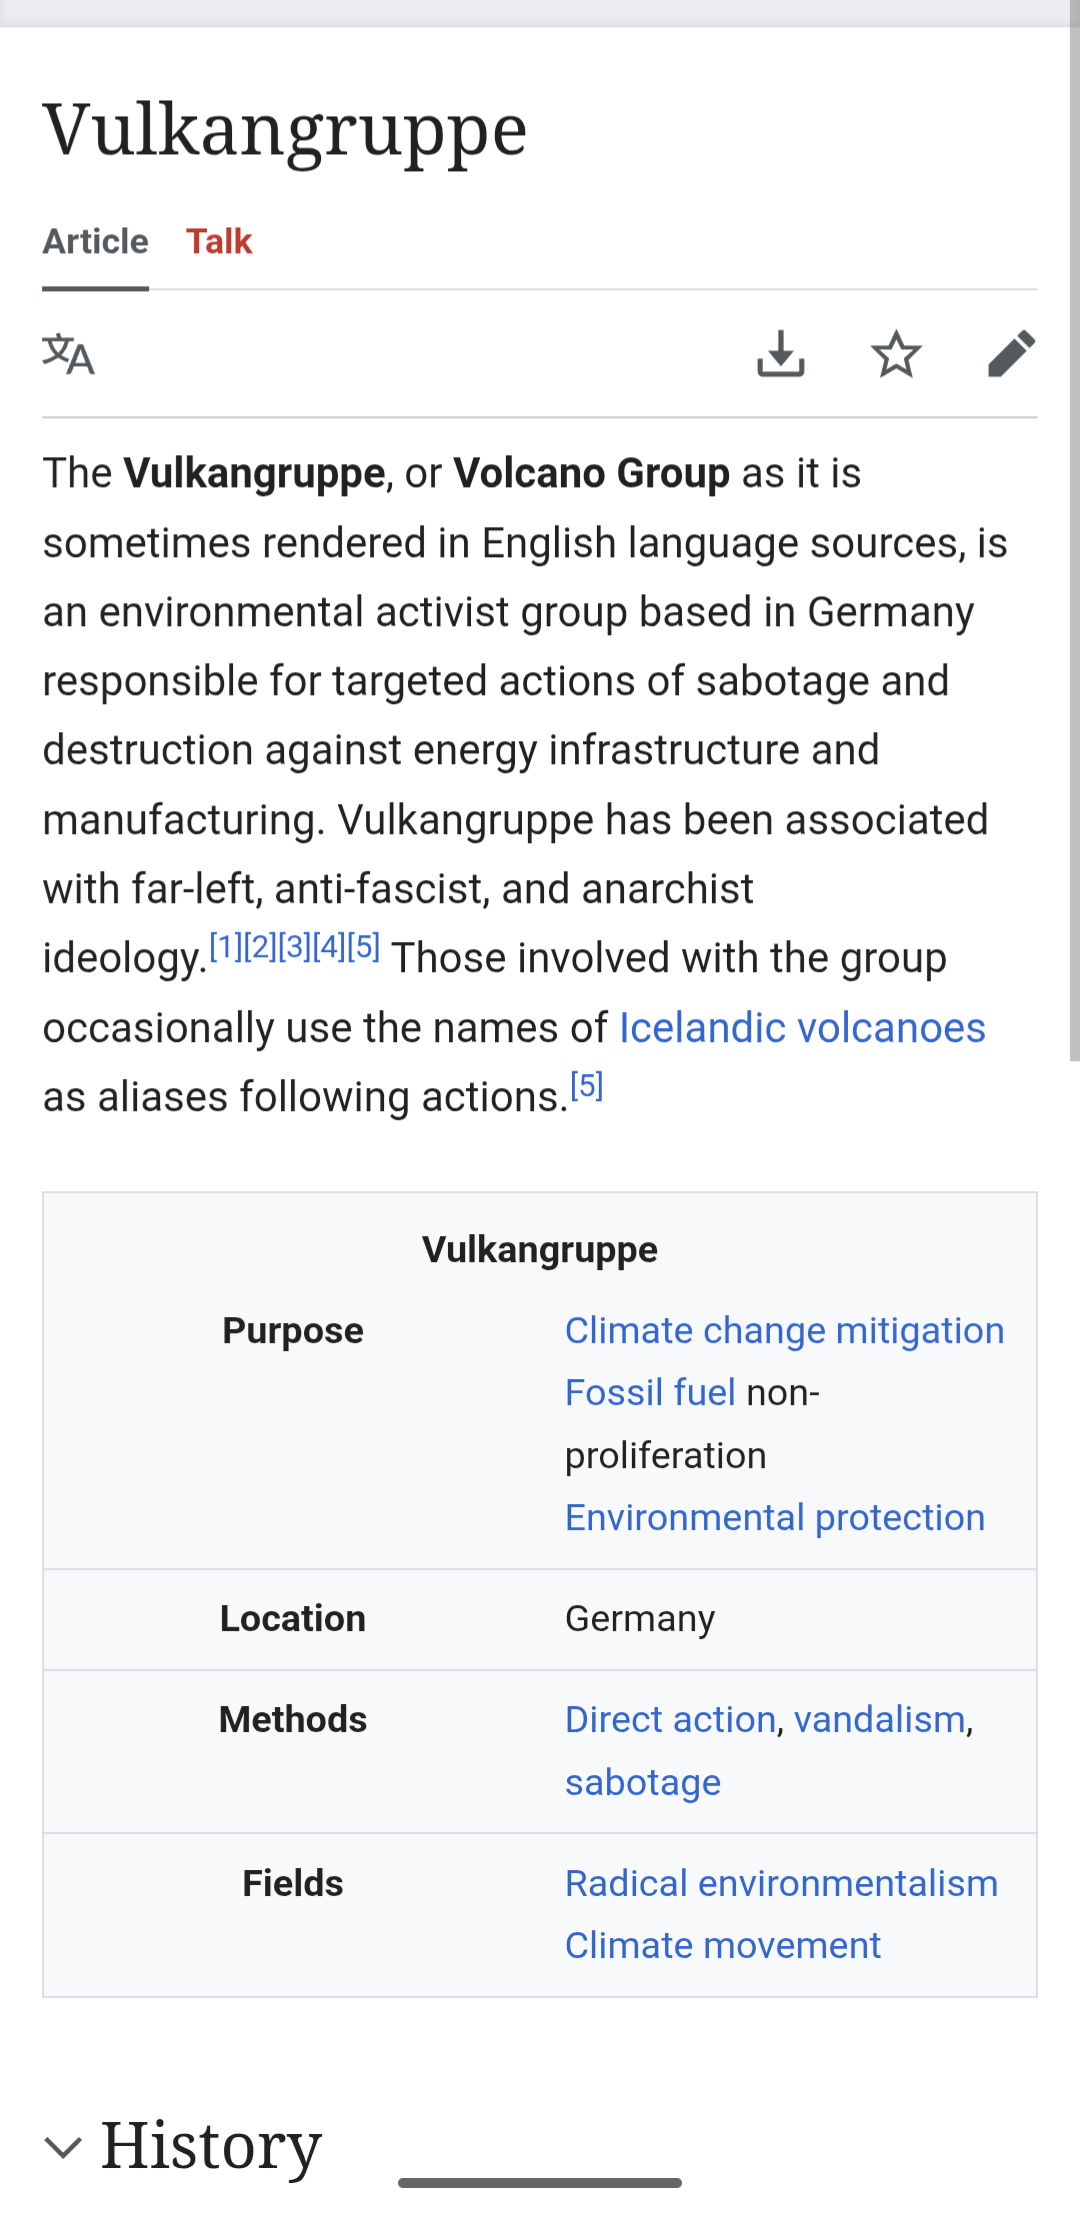Collapse the History section chevron
The height and width of the screenshot is (2214, 1080).
pos(63,2146)
